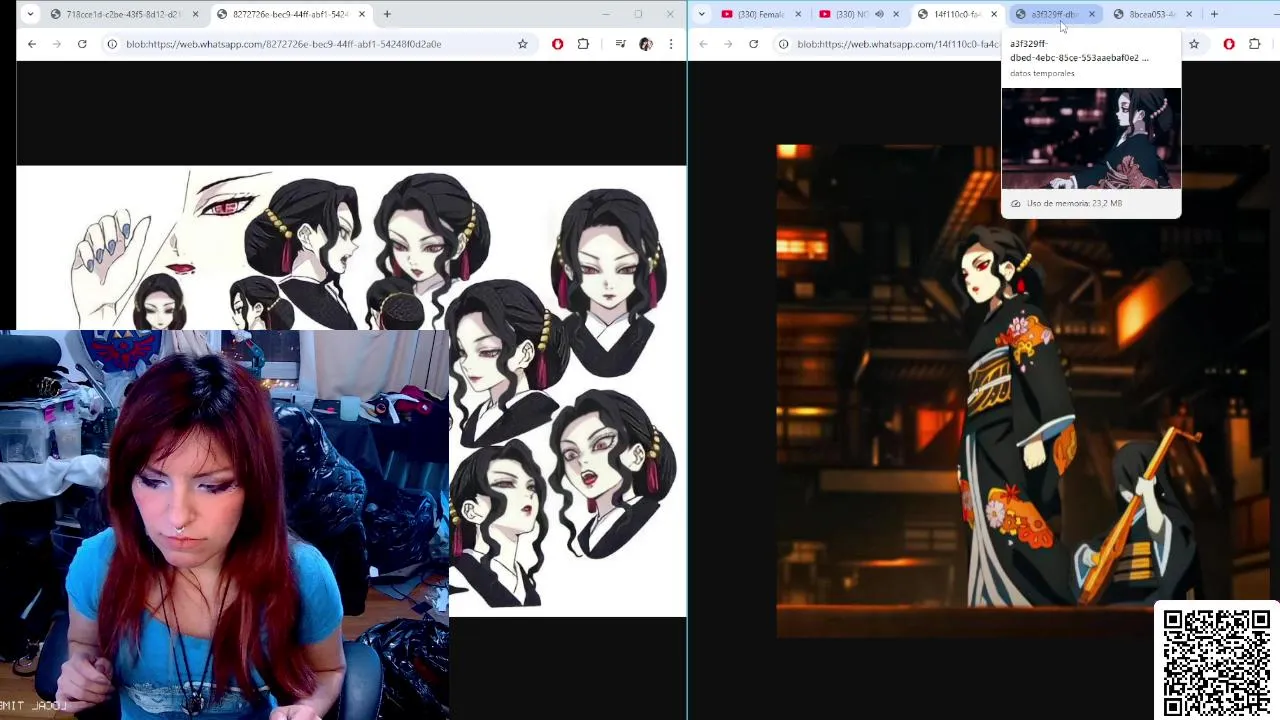Close the '(330) NC' YouTube tab
The image size is (1280, 720).
click(896, 14)
